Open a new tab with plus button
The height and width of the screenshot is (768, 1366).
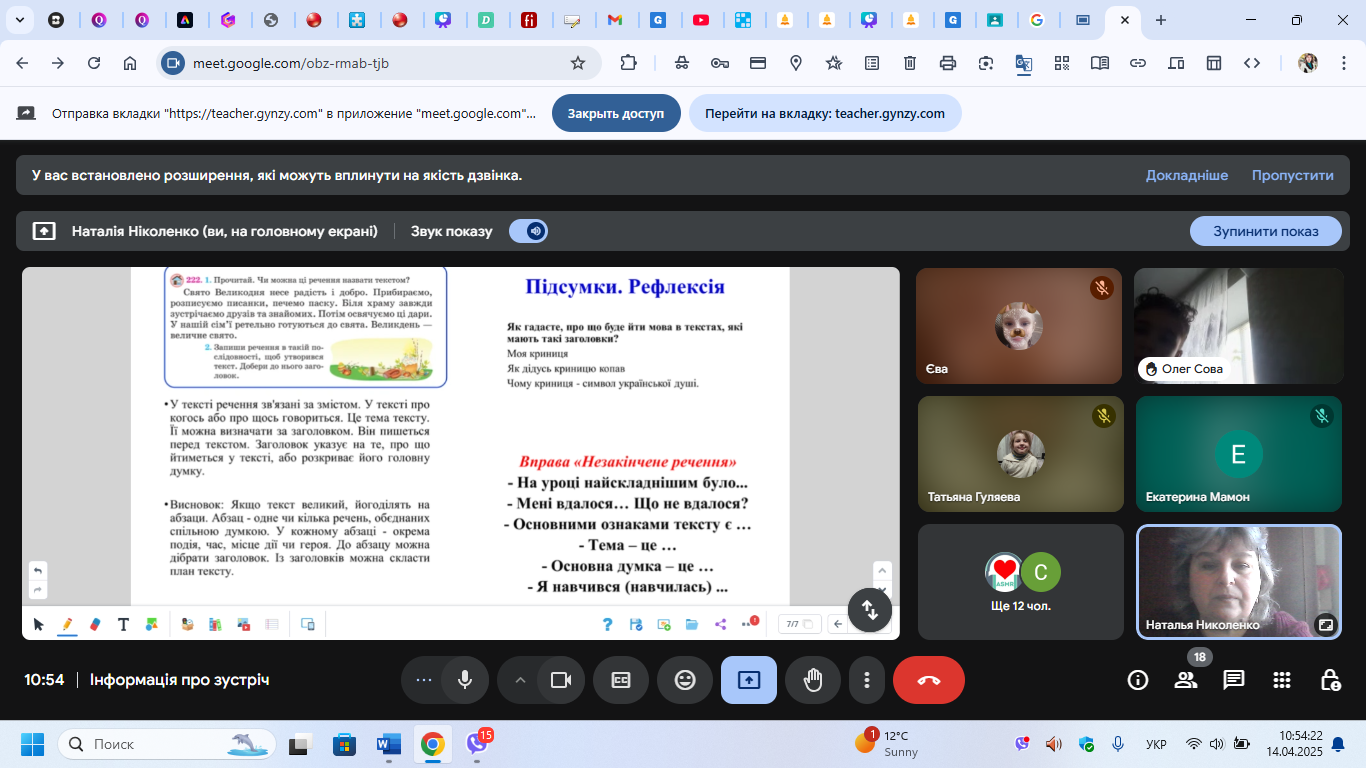tap(1160, 20)
